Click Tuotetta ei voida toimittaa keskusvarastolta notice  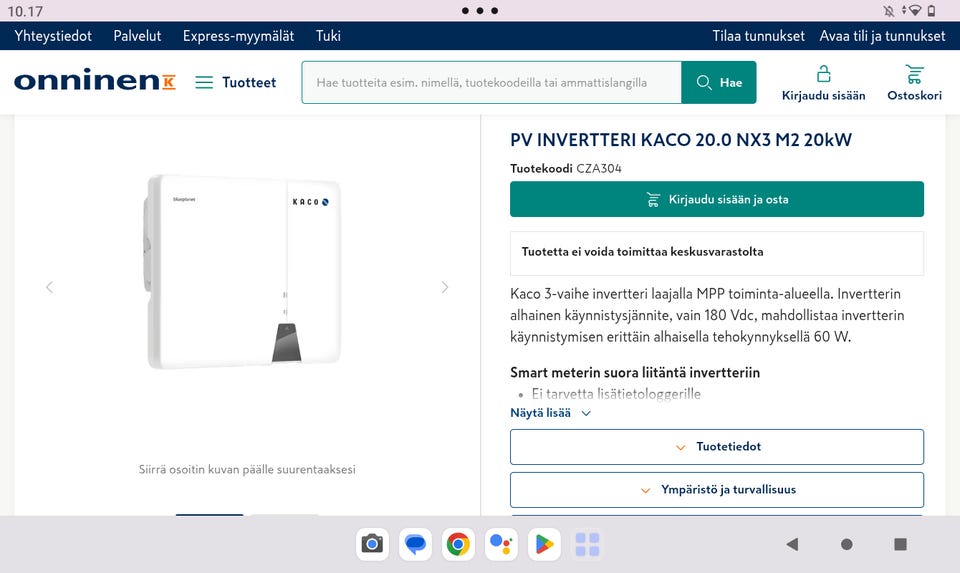tap(716, 253)
